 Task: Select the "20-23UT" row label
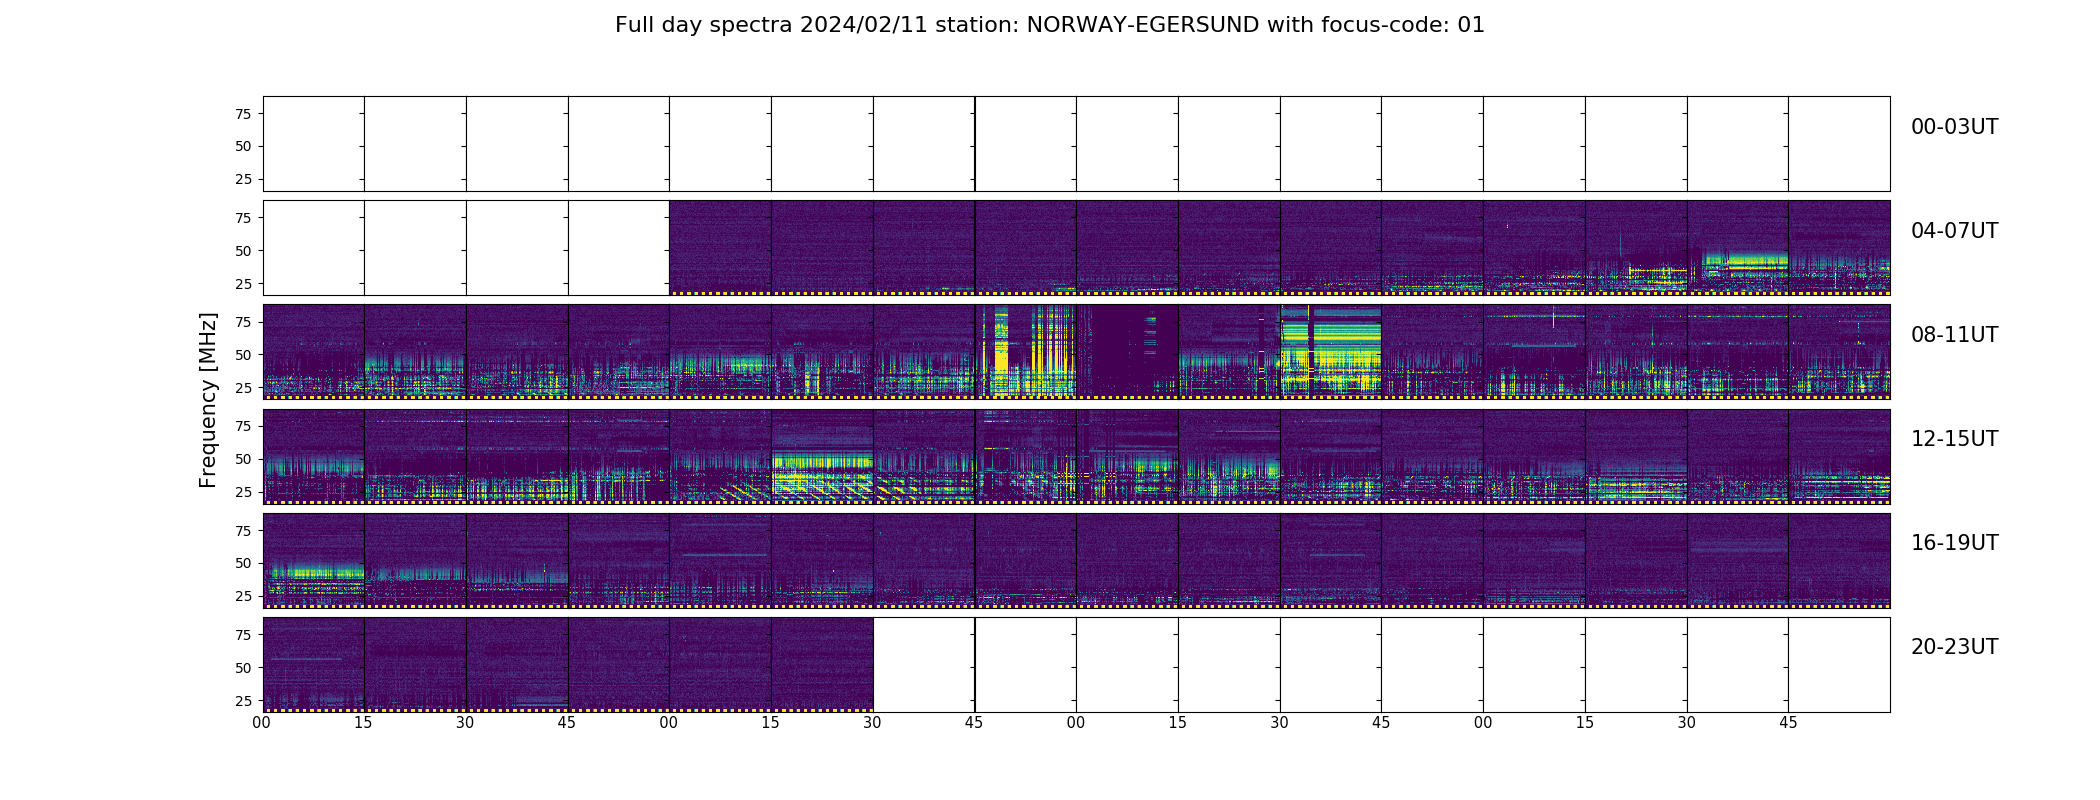click(1954, 647)
